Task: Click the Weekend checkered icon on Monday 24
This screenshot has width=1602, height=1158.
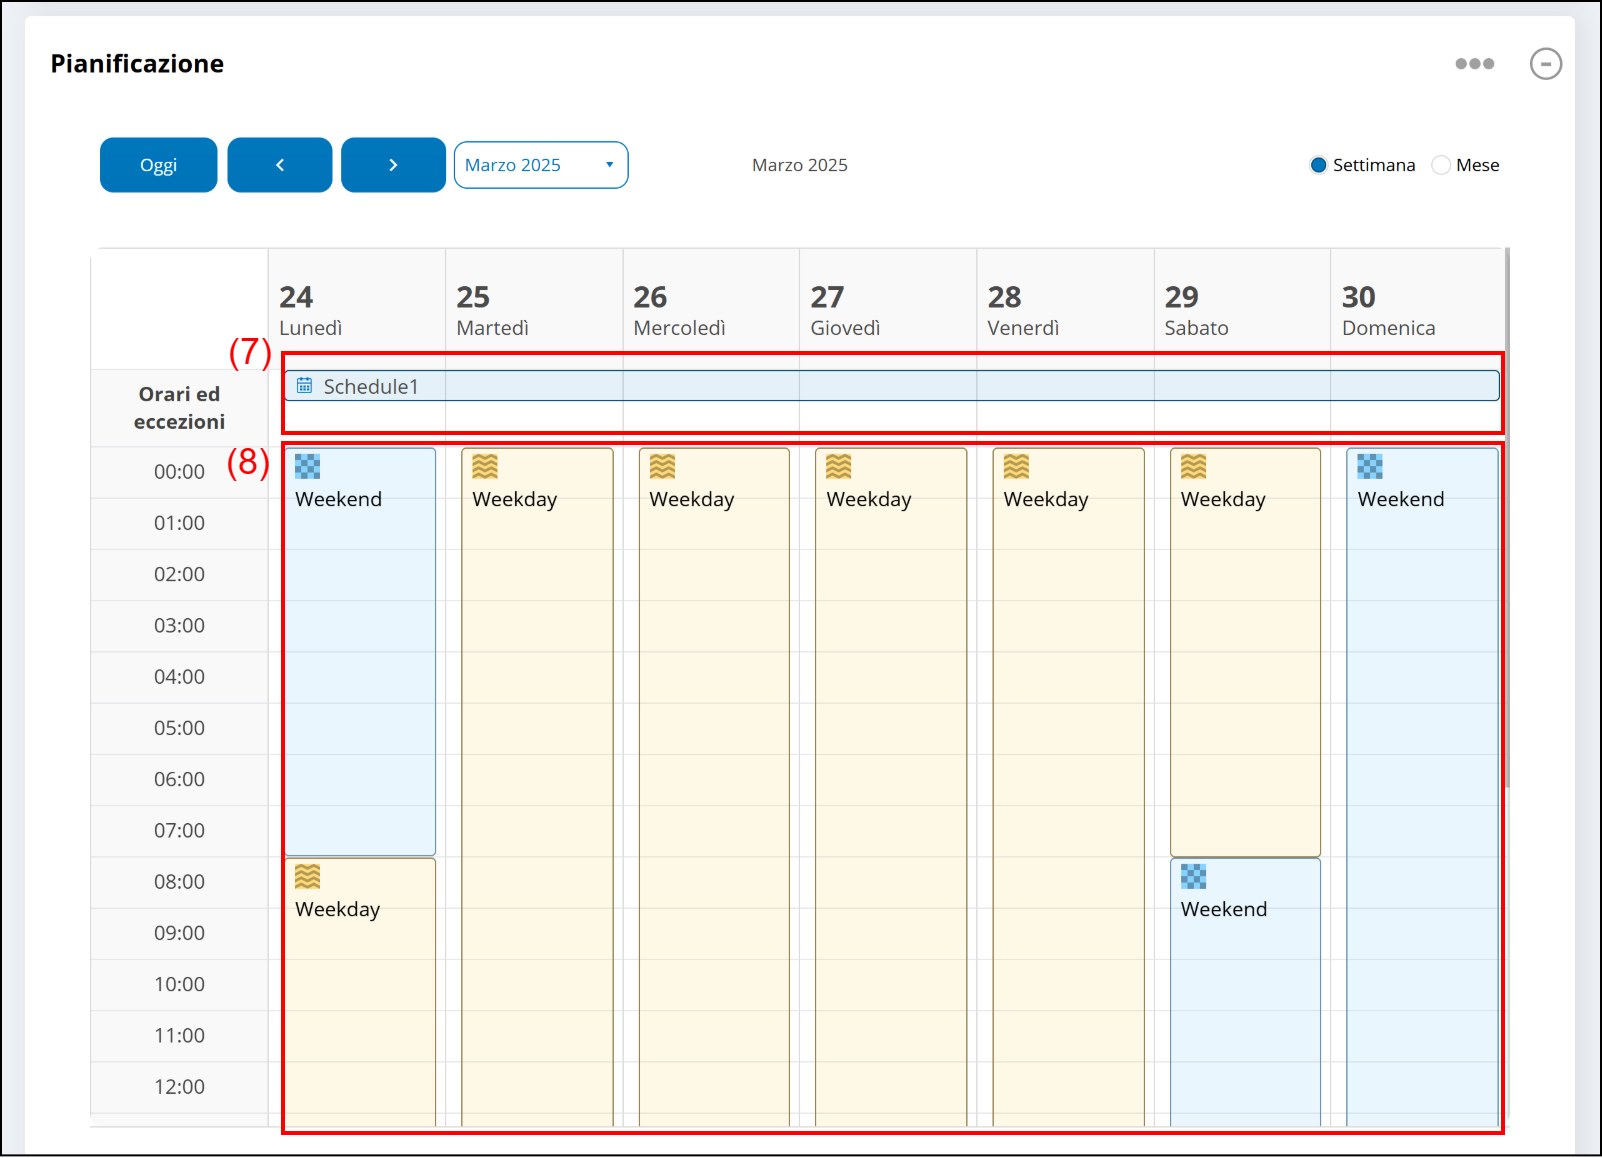Action: point(307,467)
